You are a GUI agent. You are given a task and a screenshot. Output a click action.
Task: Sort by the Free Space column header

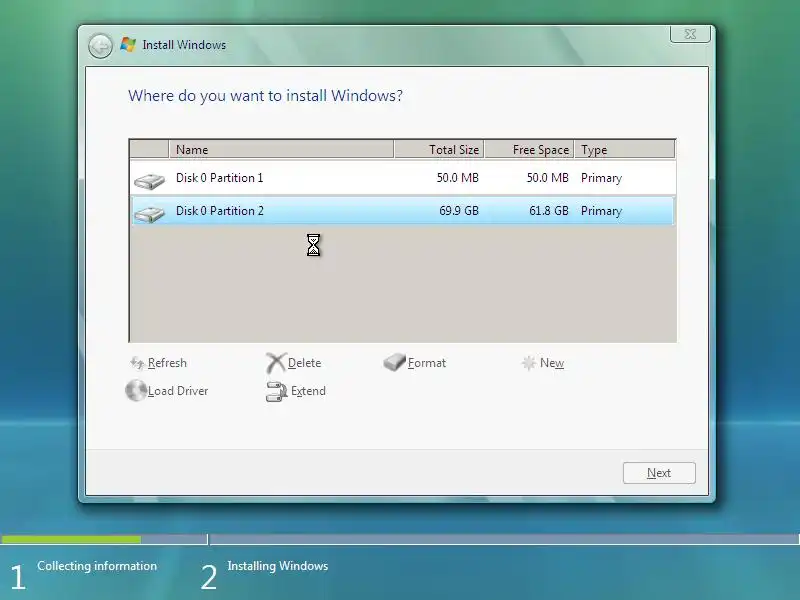529,149
